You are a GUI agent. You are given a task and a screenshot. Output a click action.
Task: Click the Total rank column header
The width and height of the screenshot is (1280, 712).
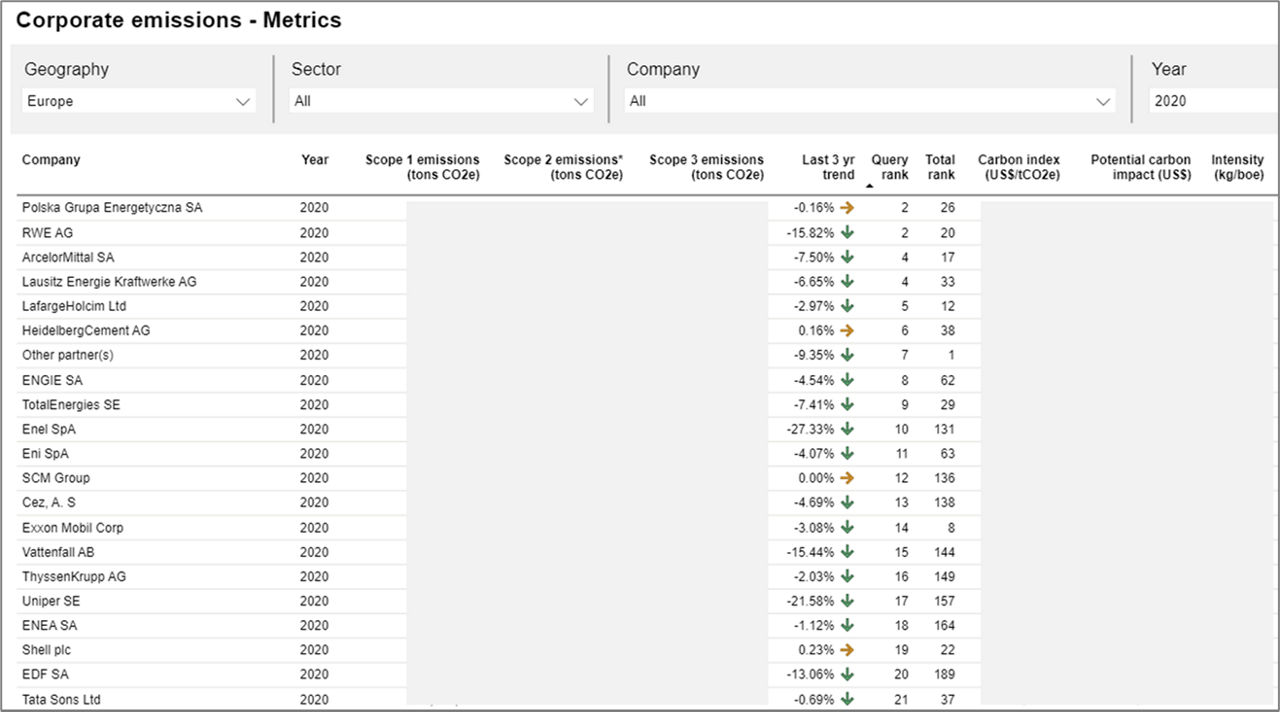pyautogui.click(x=940, y=167)
